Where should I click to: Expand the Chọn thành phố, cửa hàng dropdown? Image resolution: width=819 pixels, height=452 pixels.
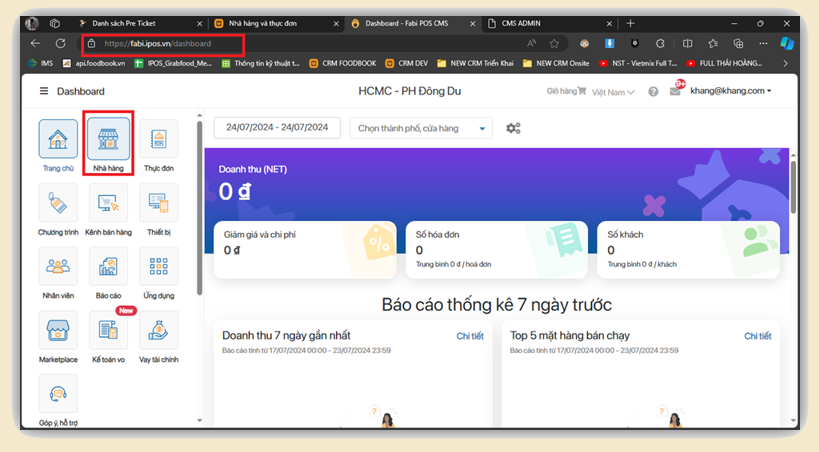423,128
